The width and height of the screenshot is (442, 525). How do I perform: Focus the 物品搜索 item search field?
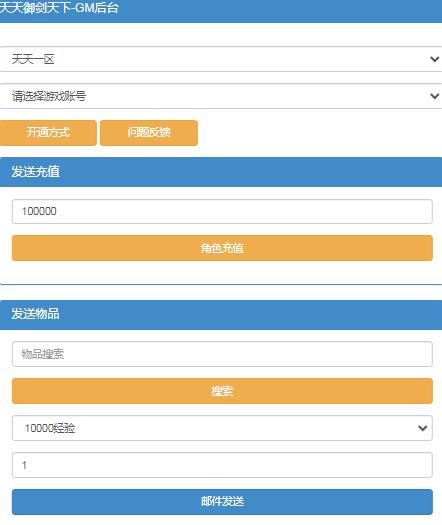pyautogui.click(x=222, y=354)
